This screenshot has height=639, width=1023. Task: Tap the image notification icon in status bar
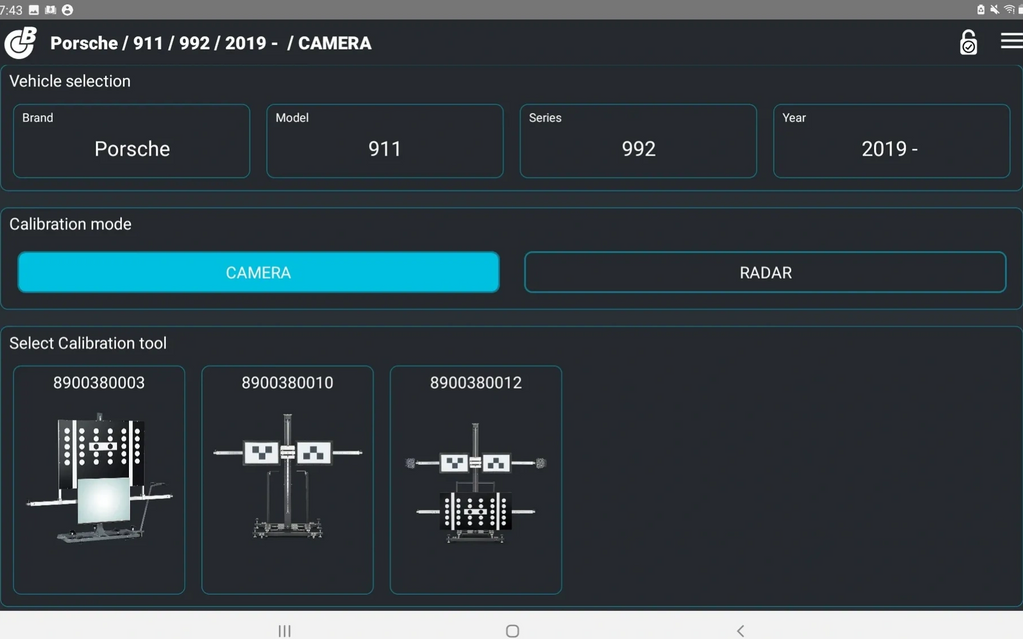pos(34,10)
